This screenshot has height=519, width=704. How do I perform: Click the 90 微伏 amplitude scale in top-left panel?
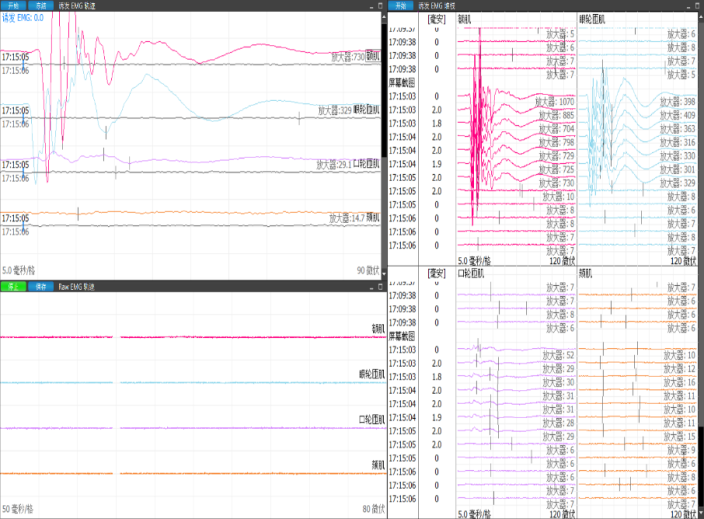(369, 270)
